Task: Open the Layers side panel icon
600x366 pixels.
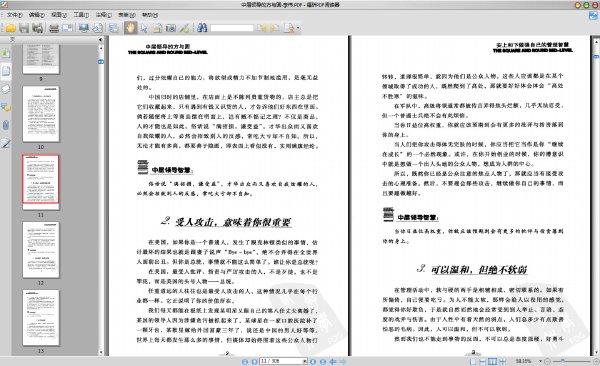Action: [x=6, y=89]
